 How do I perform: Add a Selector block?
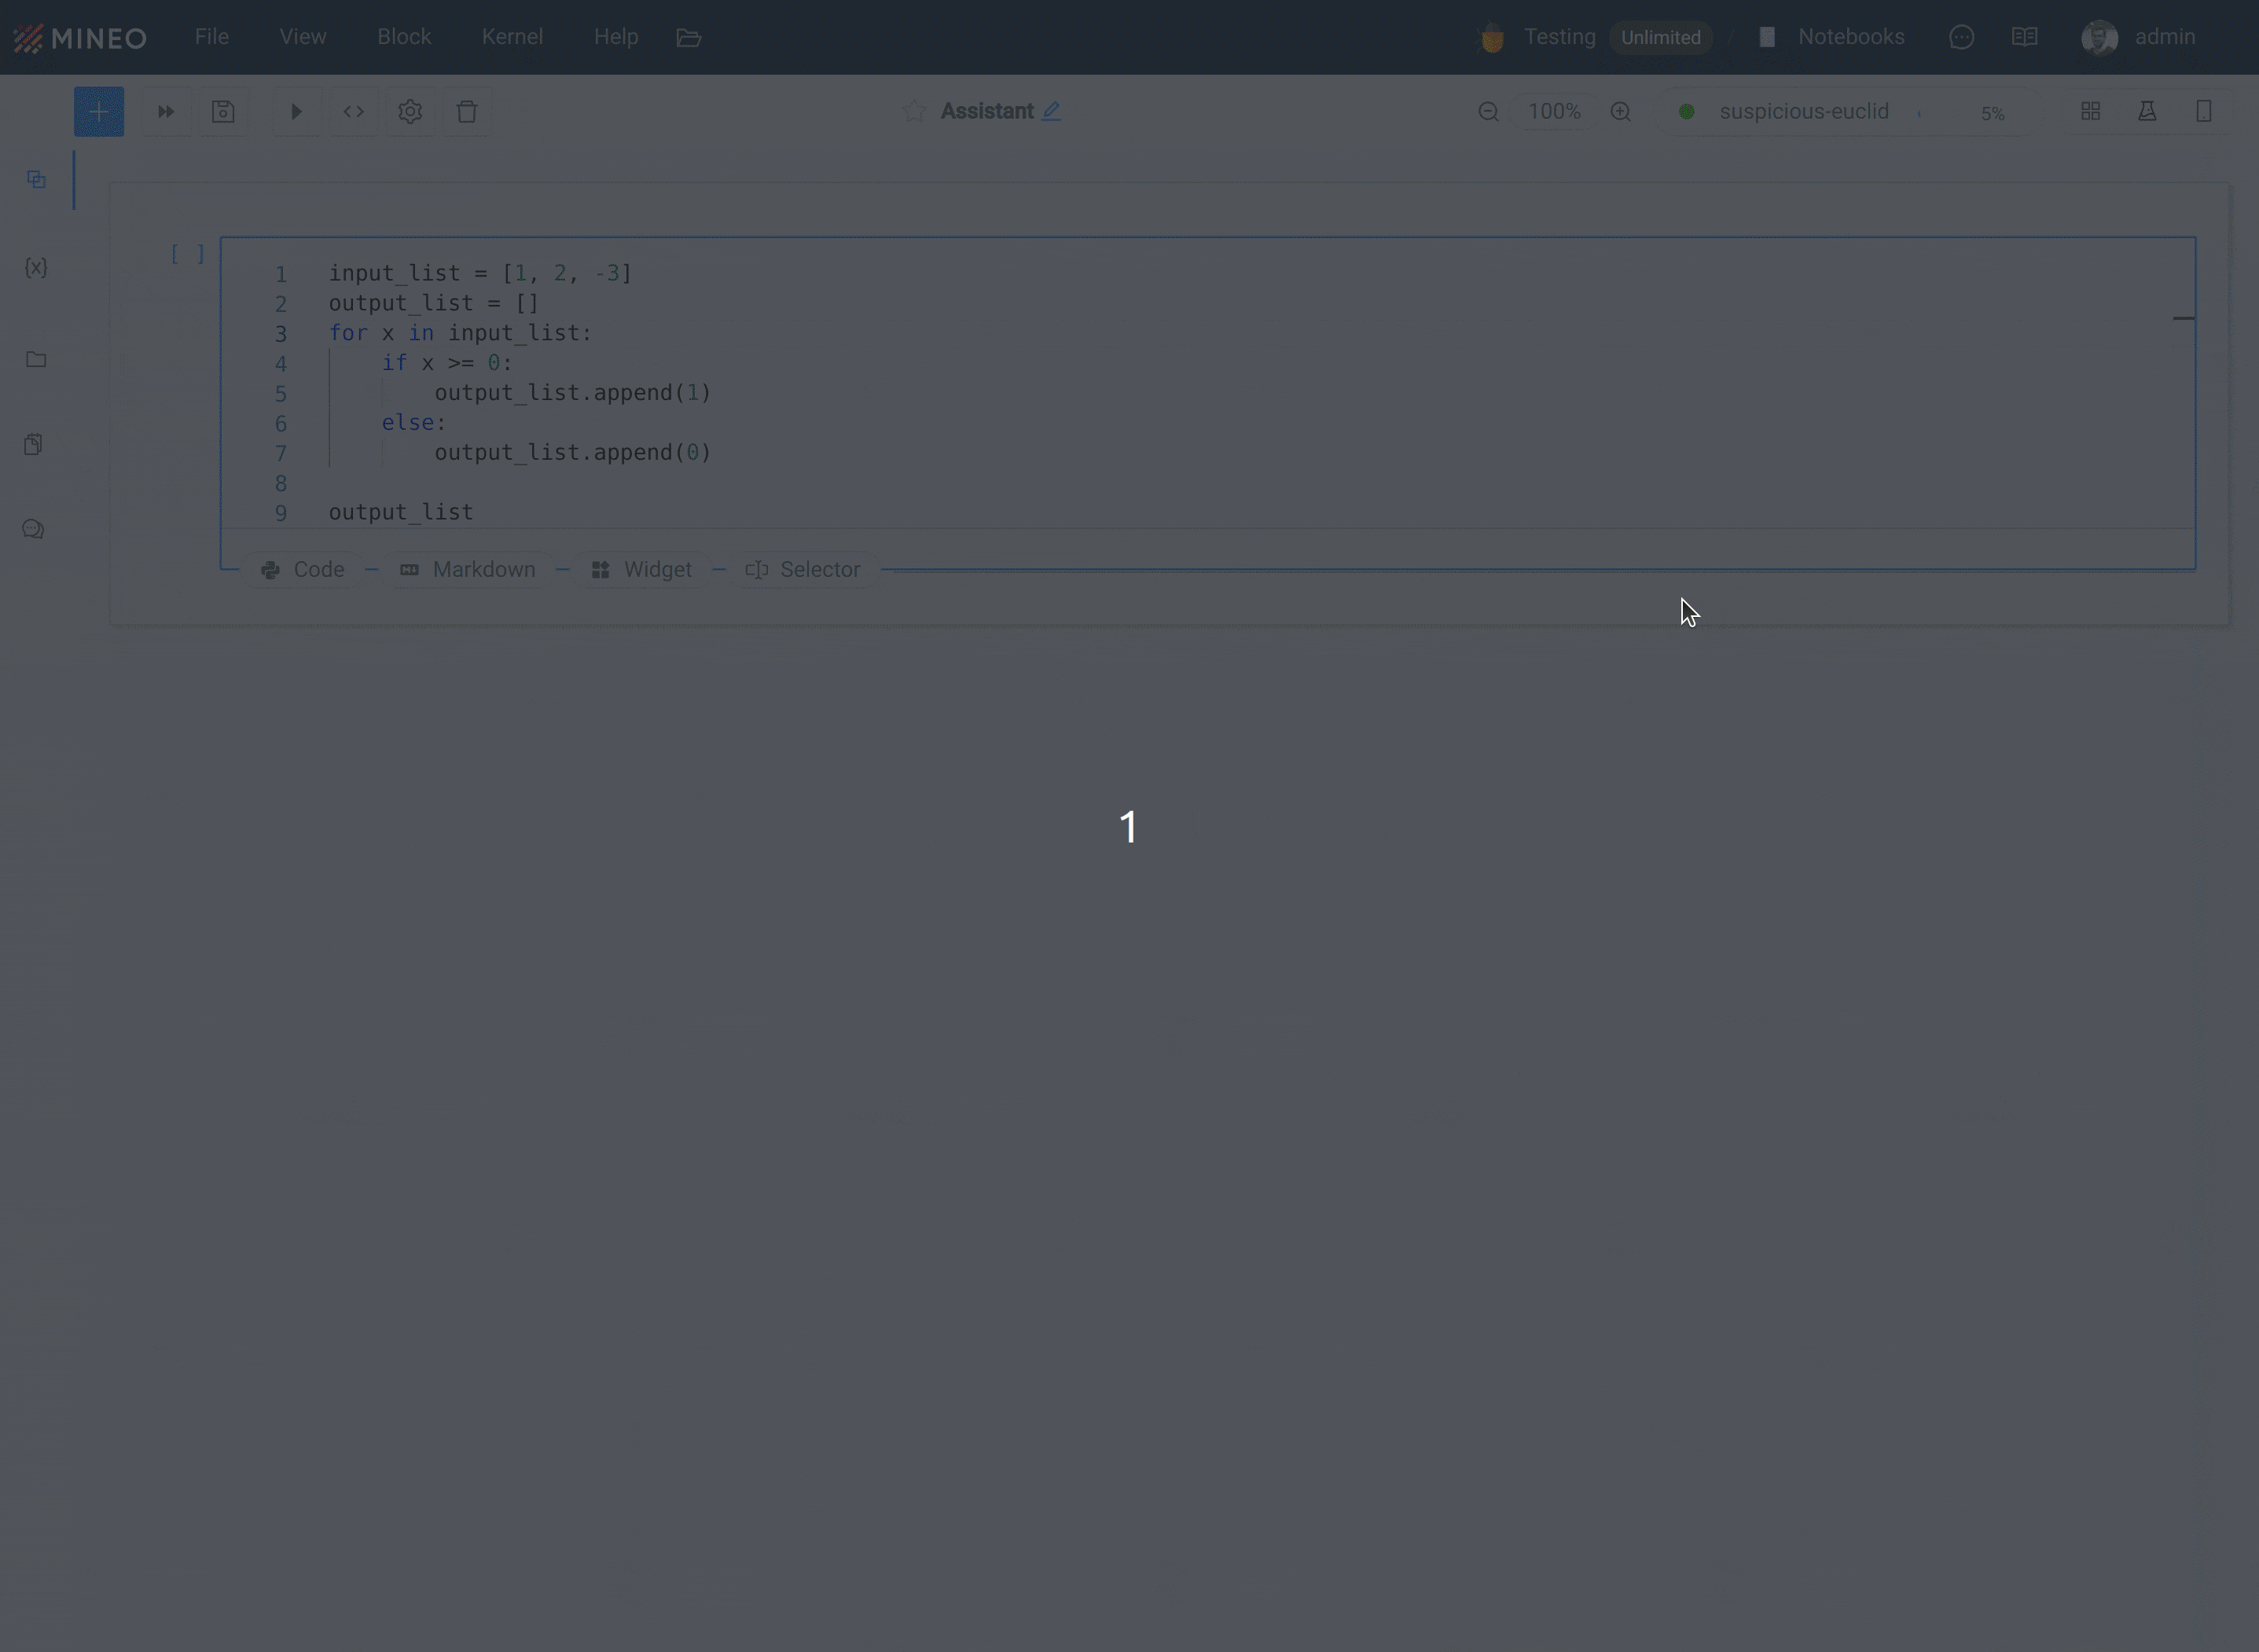click(803, 569)
